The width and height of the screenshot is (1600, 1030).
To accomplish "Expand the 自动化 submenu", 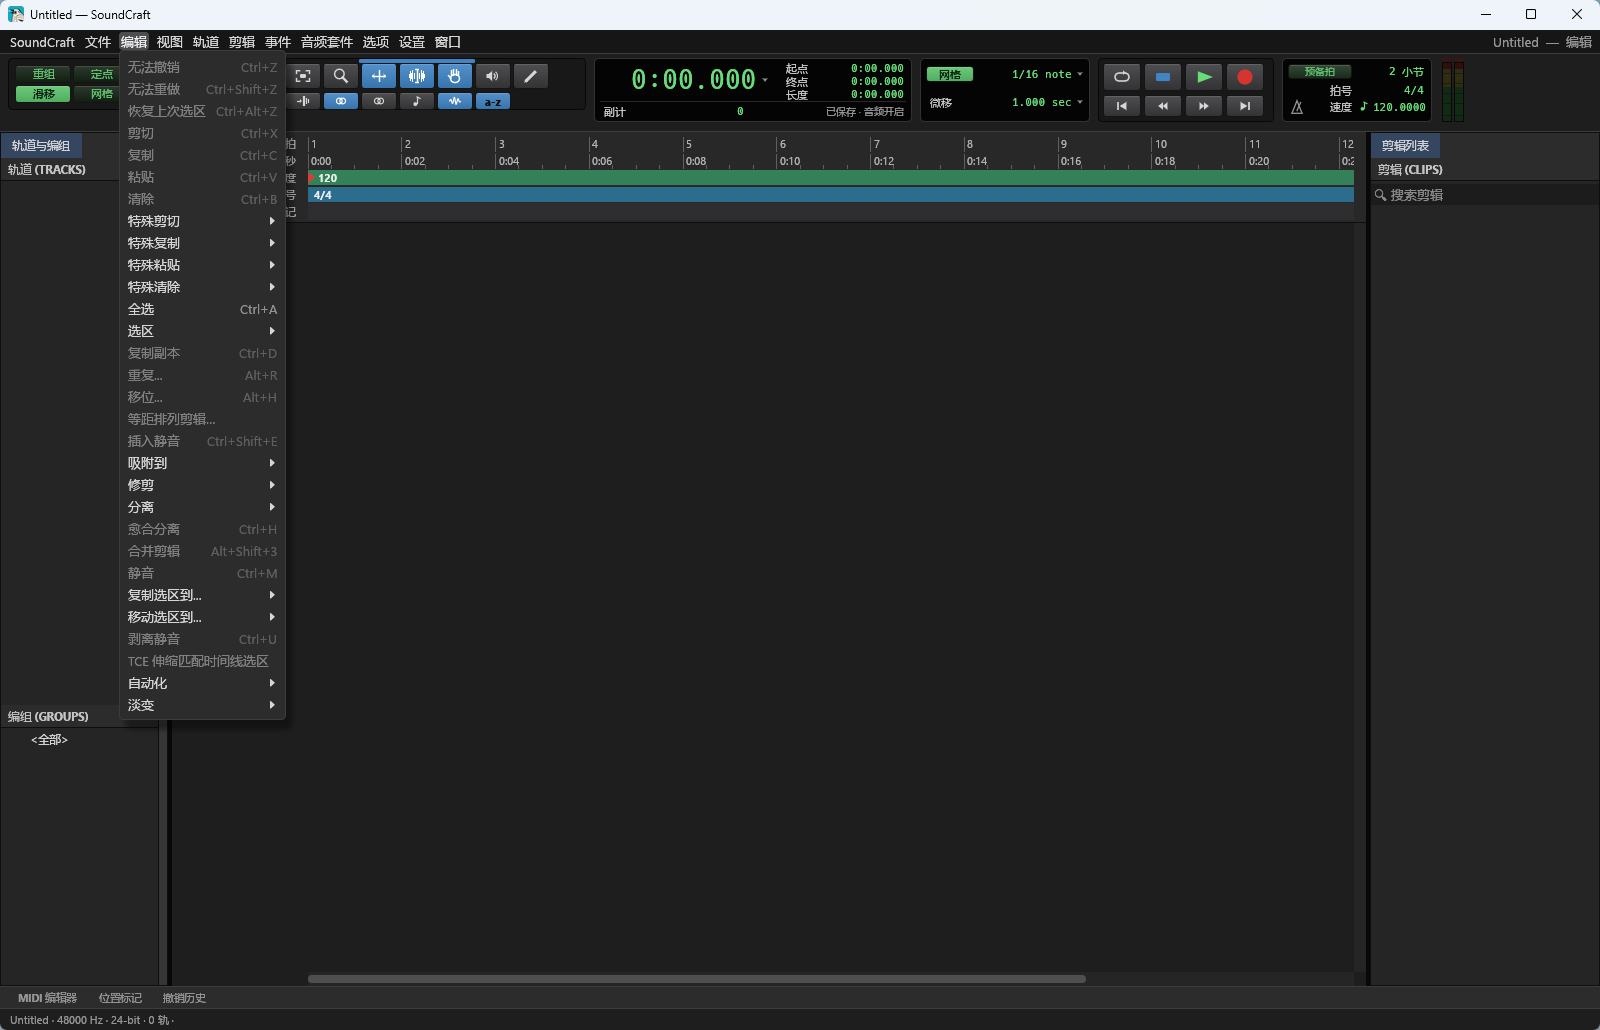I will (202, 683).
